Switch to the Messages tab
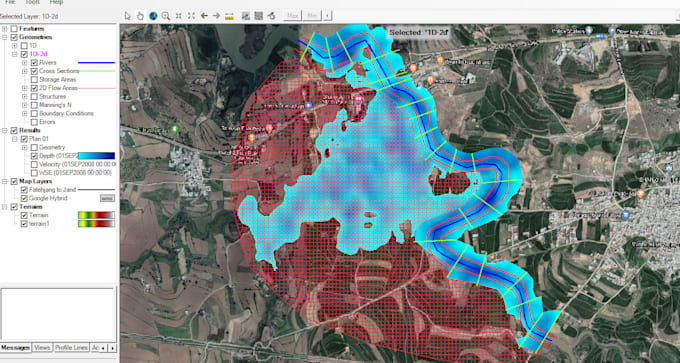Image resolution: width=680 pixels, height=363 pixels. tap(16, 348)
